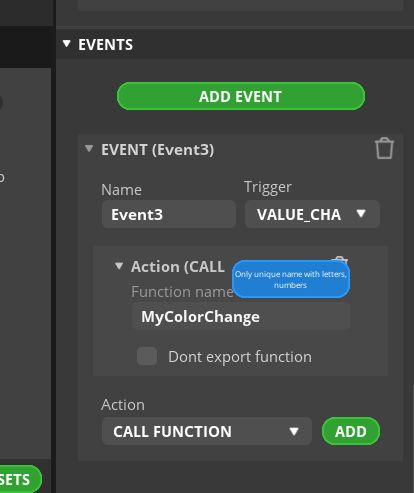Click the EVENTS section header title
414x493 pixels.
105,45
